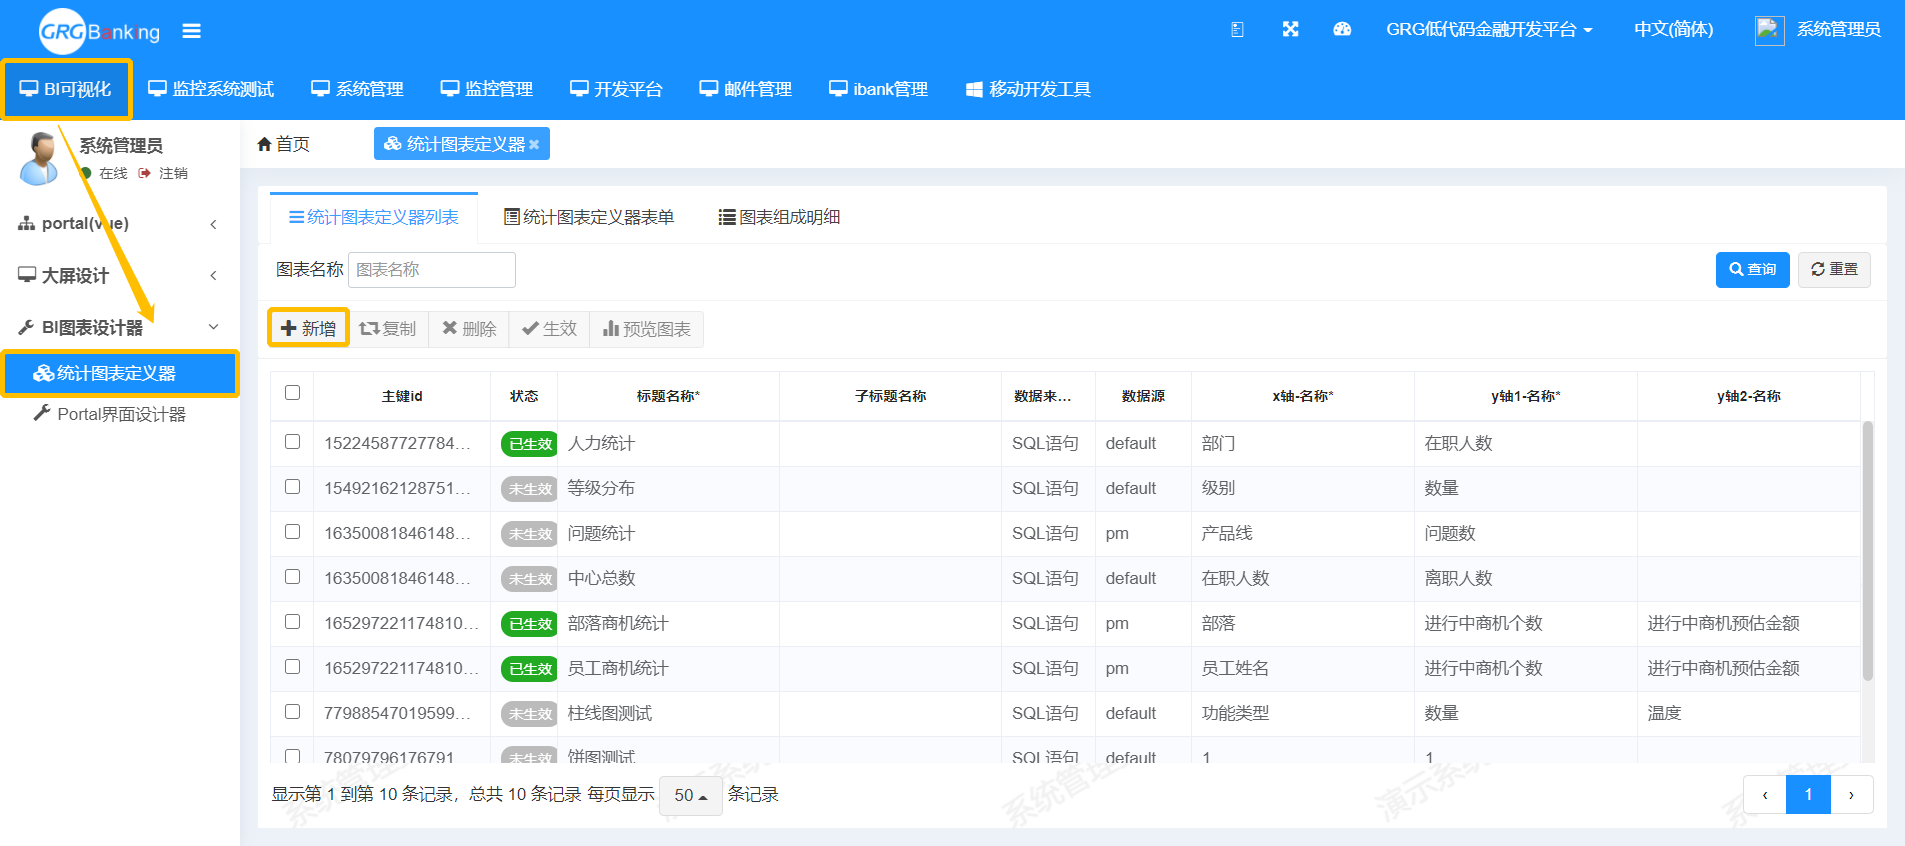Check the 问题统计 row checkbox
1905x846 pixels.
(x=292, y=532)
